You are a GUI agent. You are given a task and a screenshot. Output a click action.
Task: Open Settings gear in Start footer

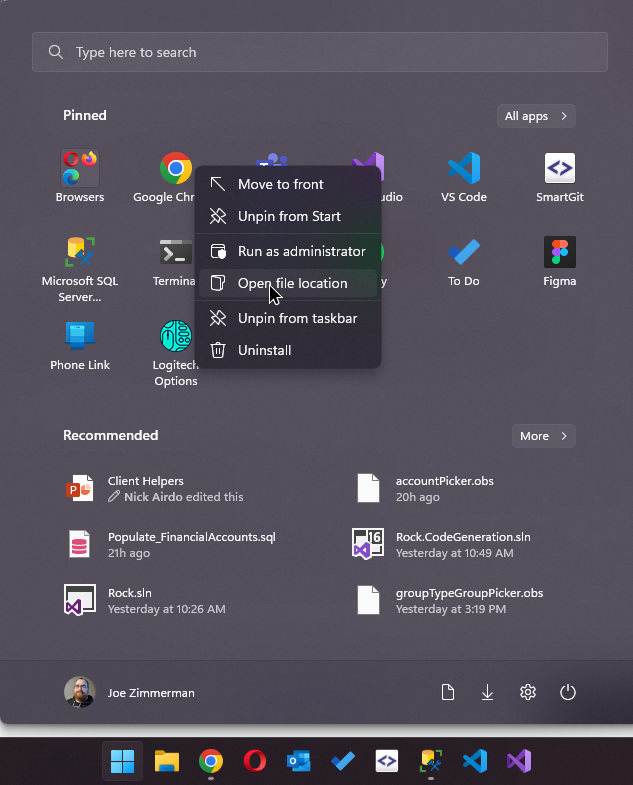point(528,692)
